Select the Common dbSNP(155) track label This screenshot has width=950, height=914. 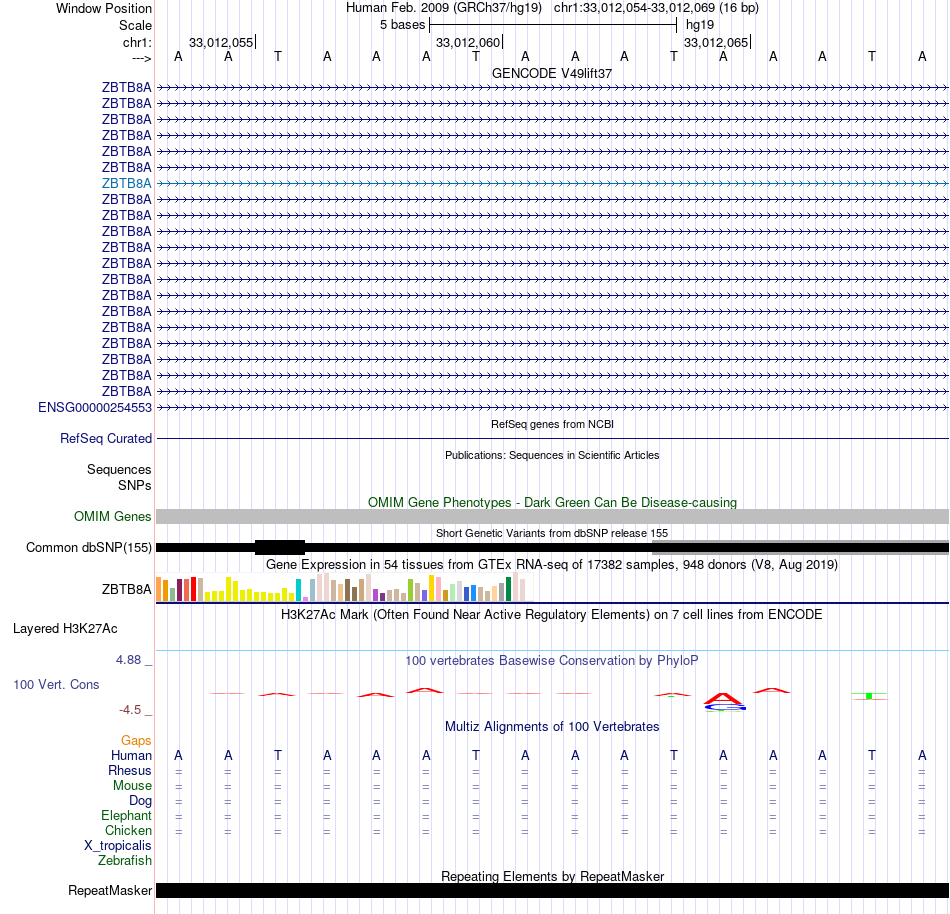click(x=88, y=548)
